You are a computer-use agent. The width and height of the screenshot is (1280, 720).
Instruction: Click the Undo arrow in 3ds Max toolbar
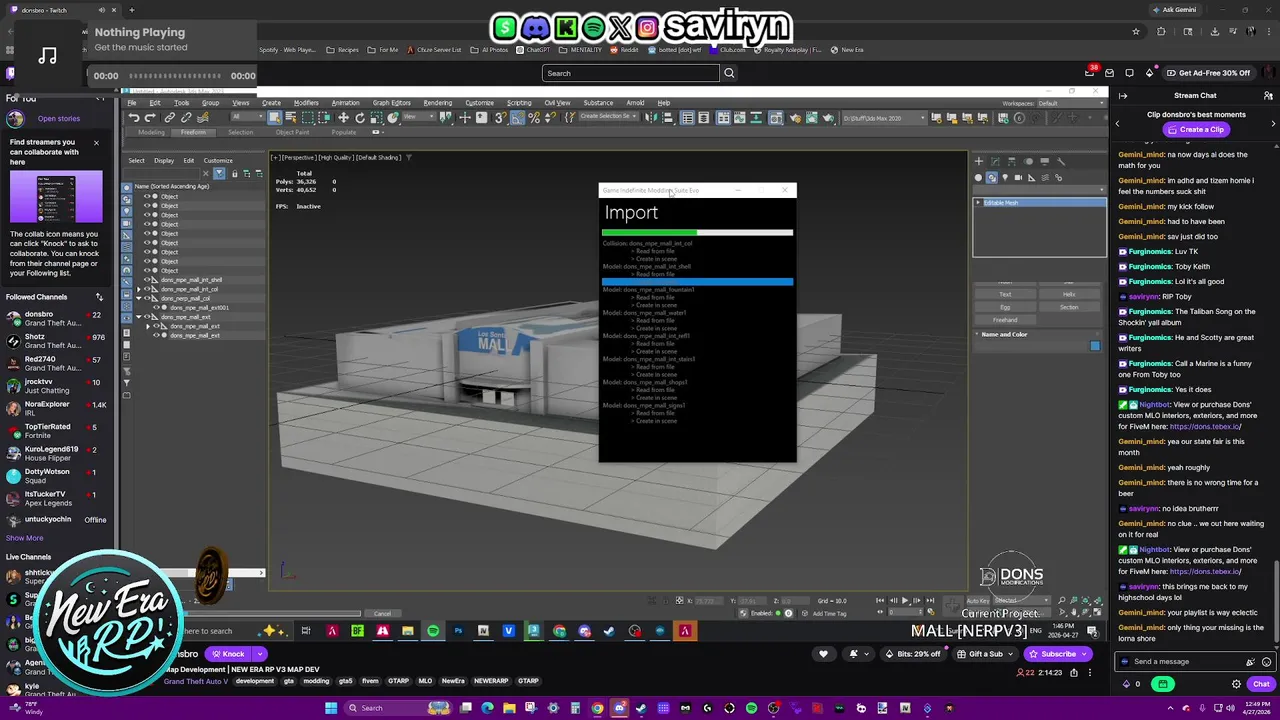tap(134, 117)
